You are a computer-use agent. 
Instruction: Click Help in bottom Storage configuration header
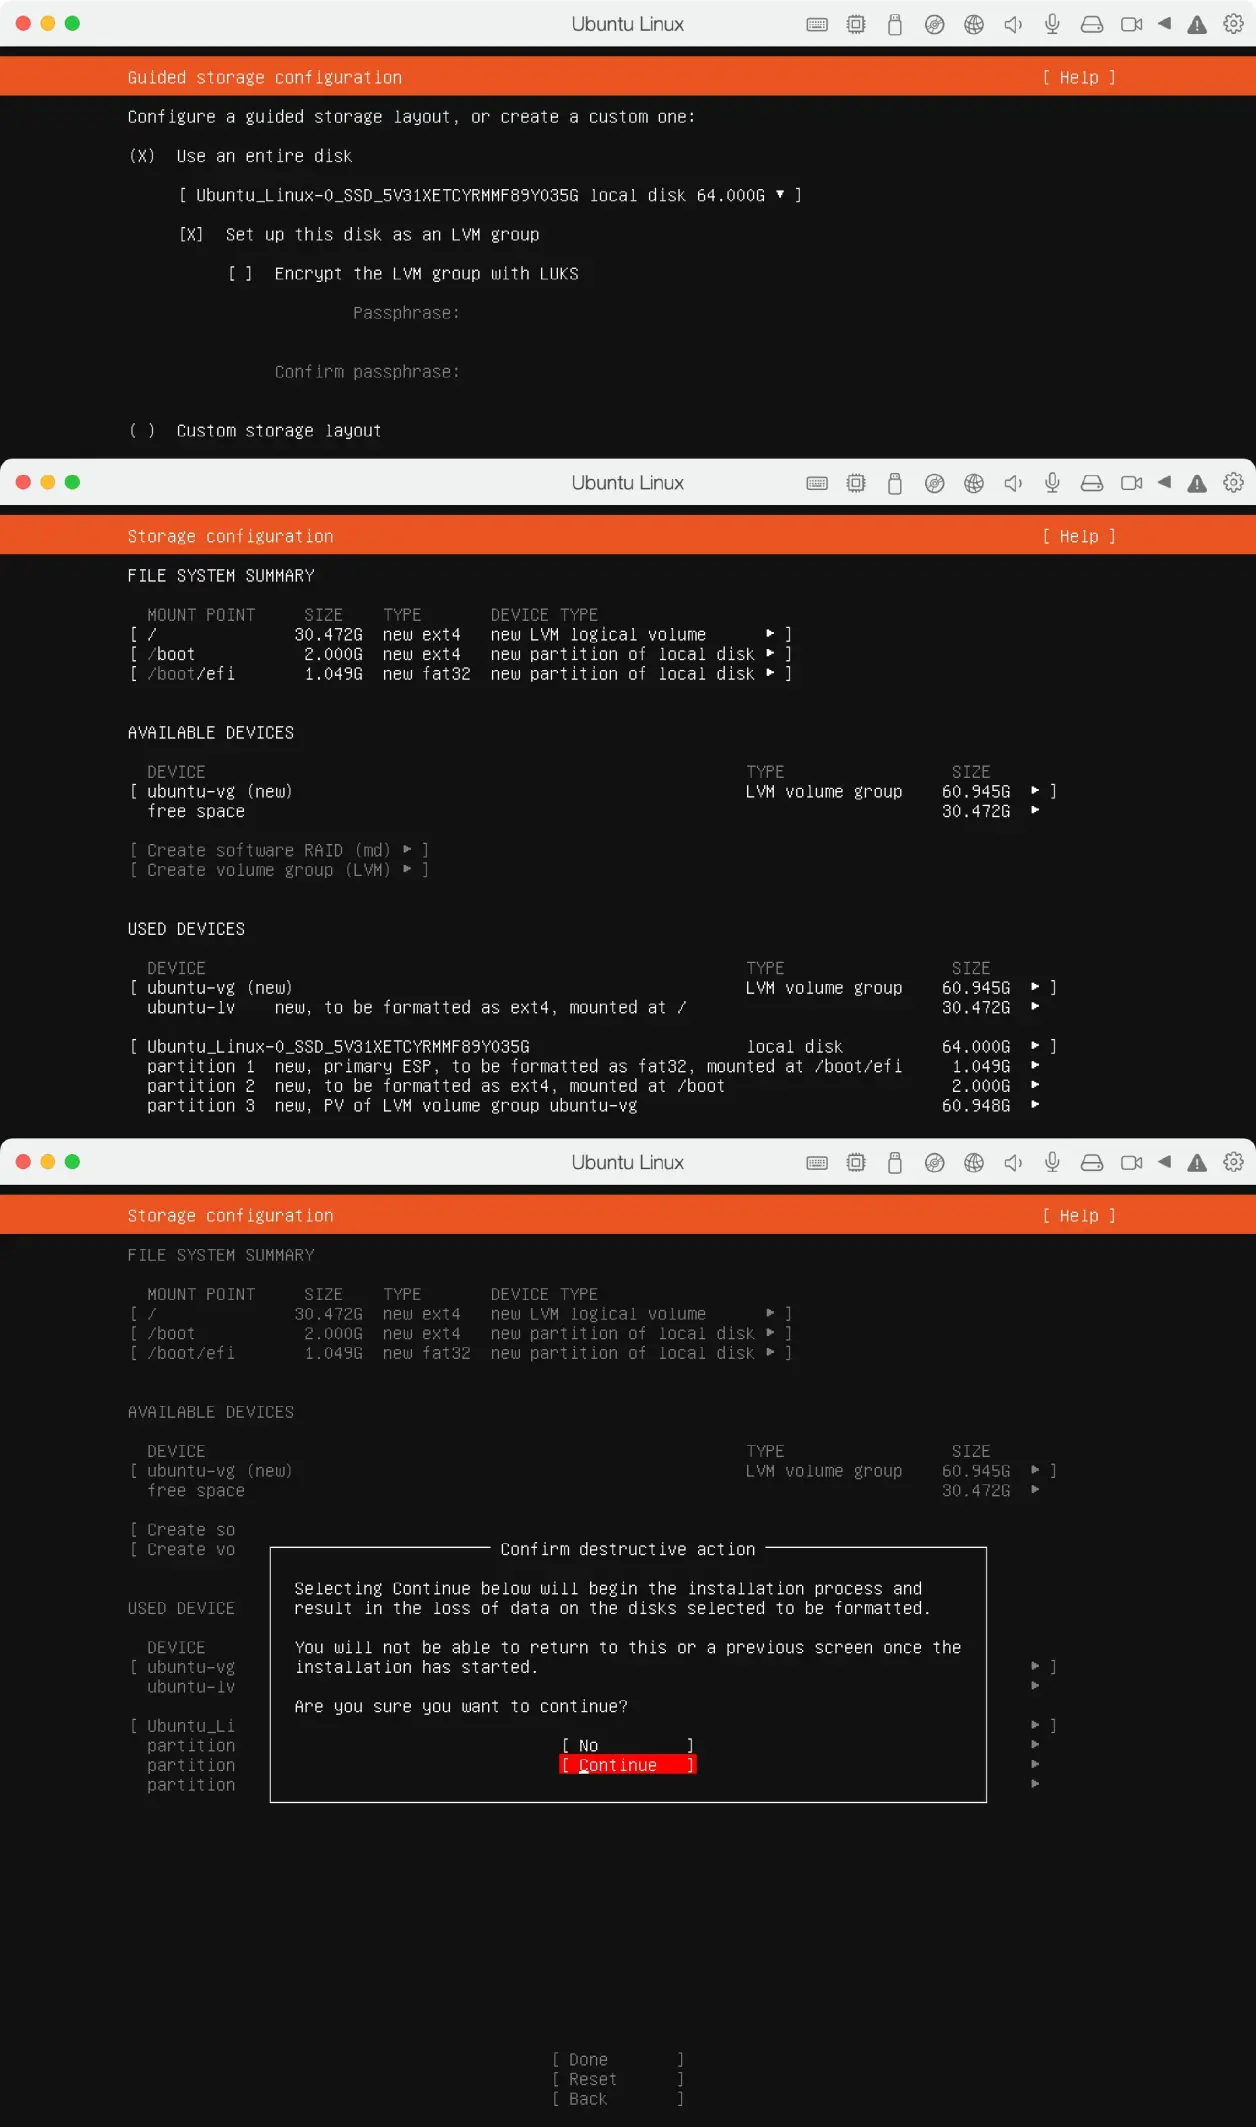tap(1079, 1215)
